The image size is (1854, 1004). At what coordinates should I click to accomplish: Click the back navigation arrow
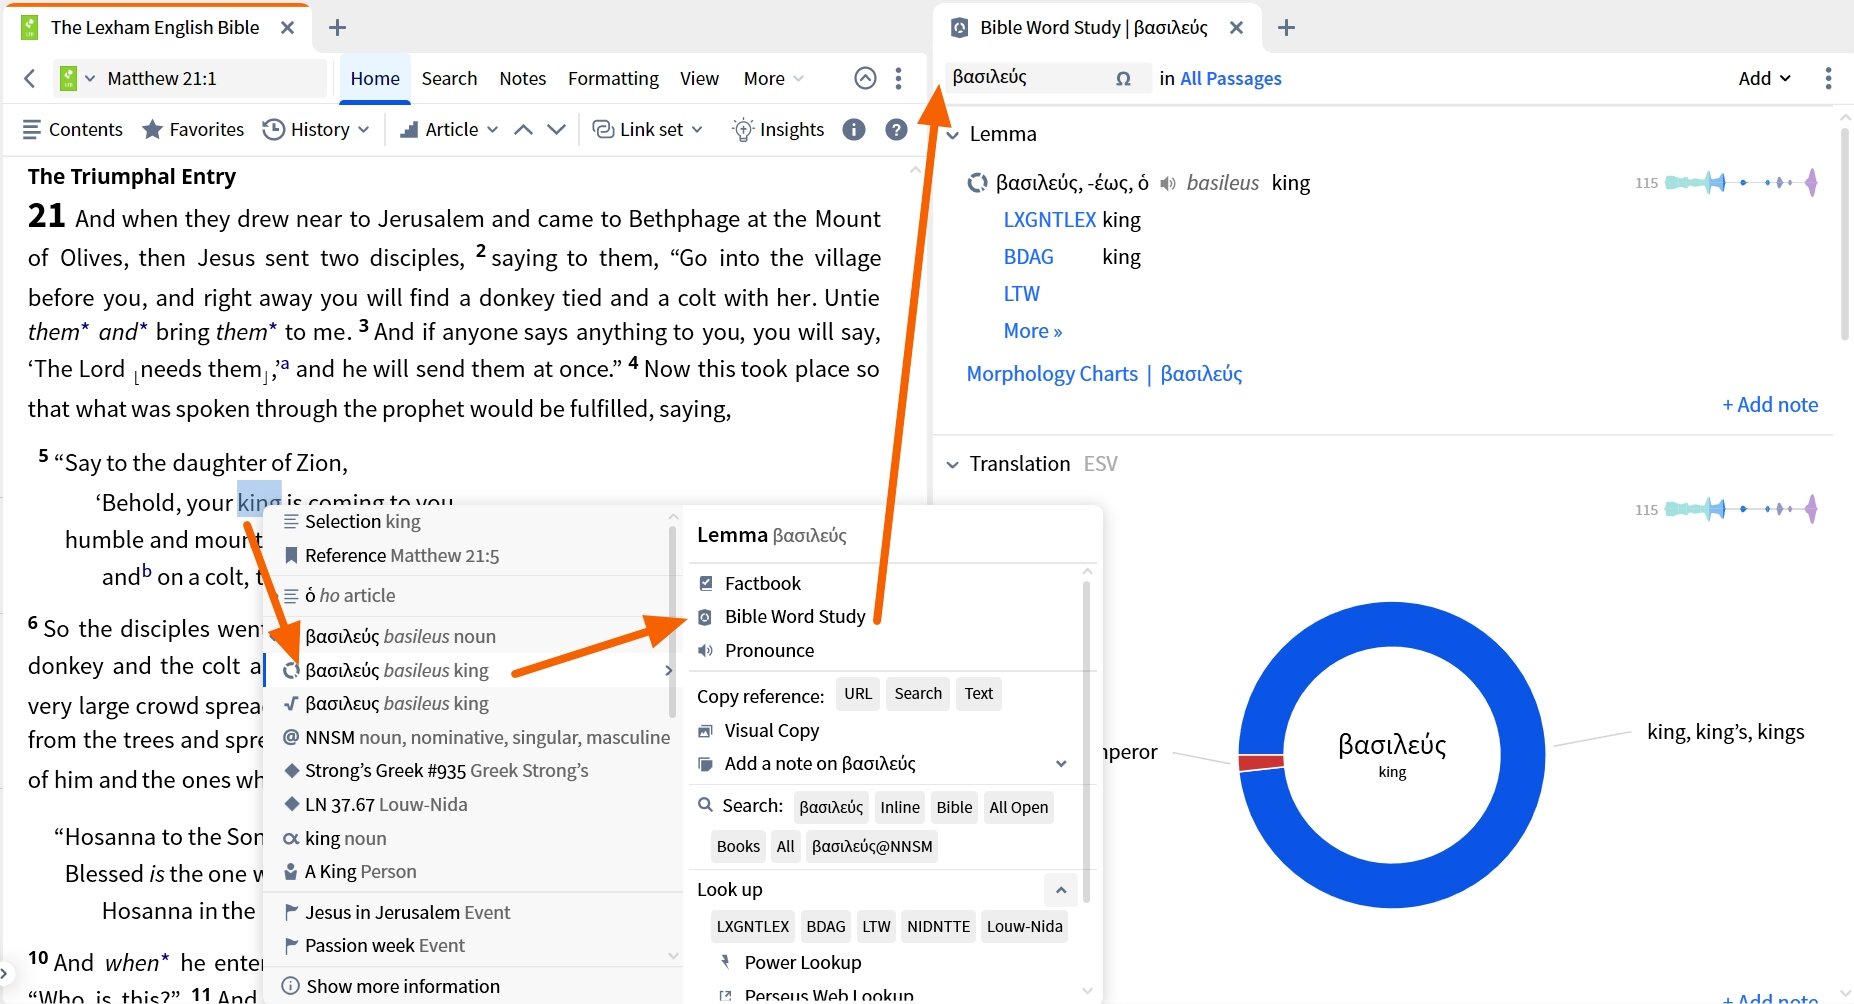click(30, 78)
